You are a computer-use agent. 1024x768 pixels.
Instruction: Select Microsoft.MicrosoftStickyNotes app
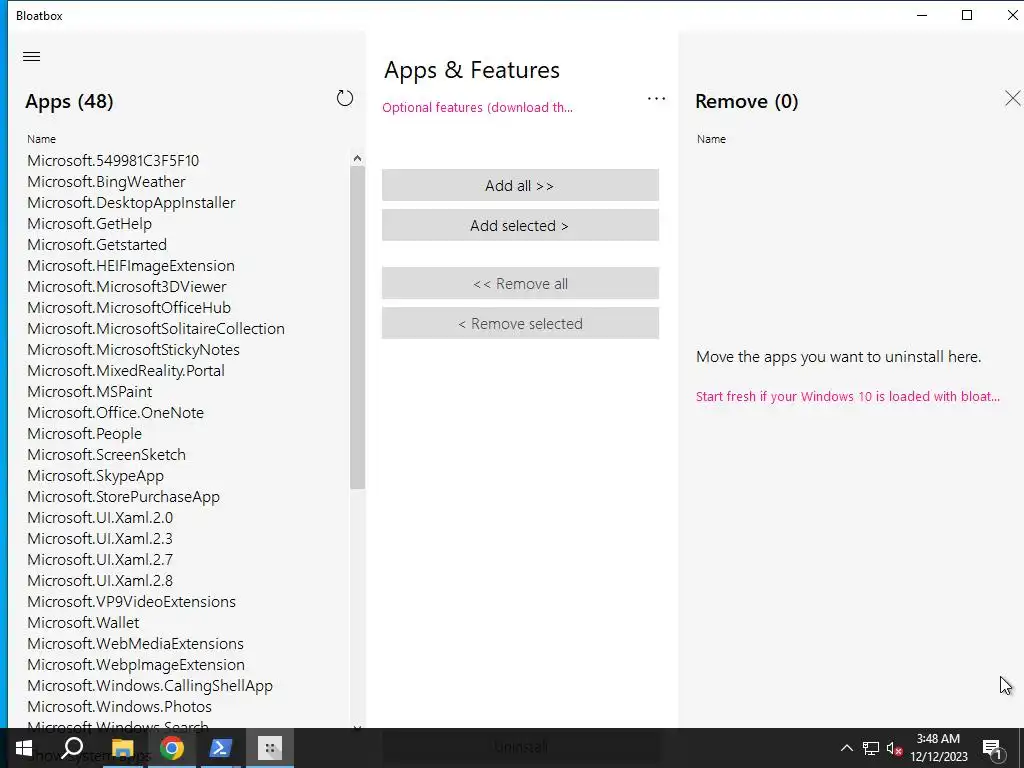(x=133, y=349)
